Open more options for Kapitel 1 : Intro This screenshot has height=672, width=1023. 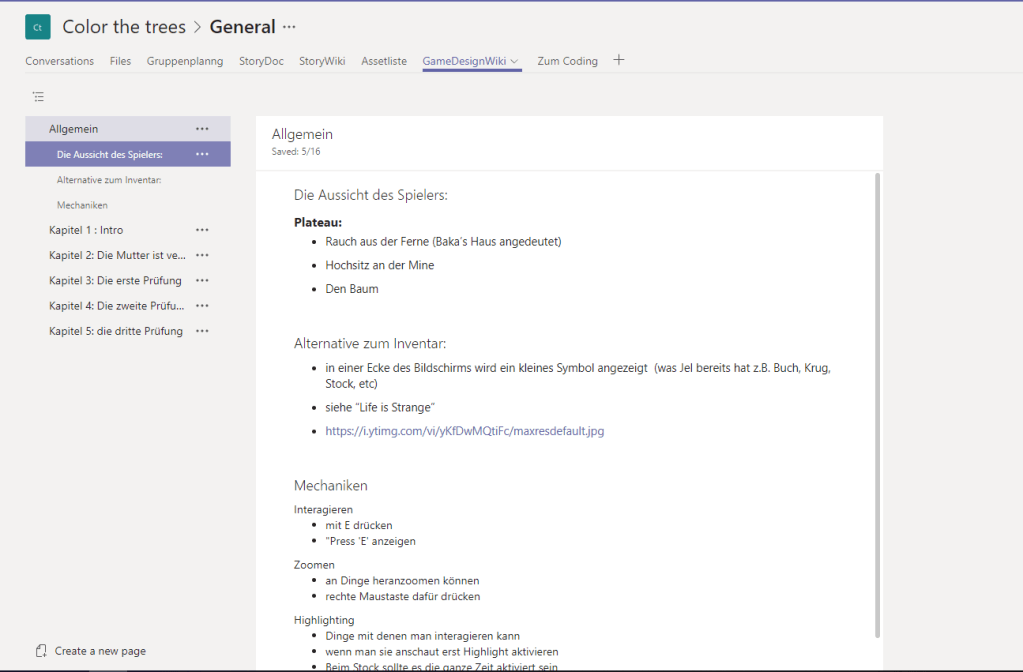point(202,230)
